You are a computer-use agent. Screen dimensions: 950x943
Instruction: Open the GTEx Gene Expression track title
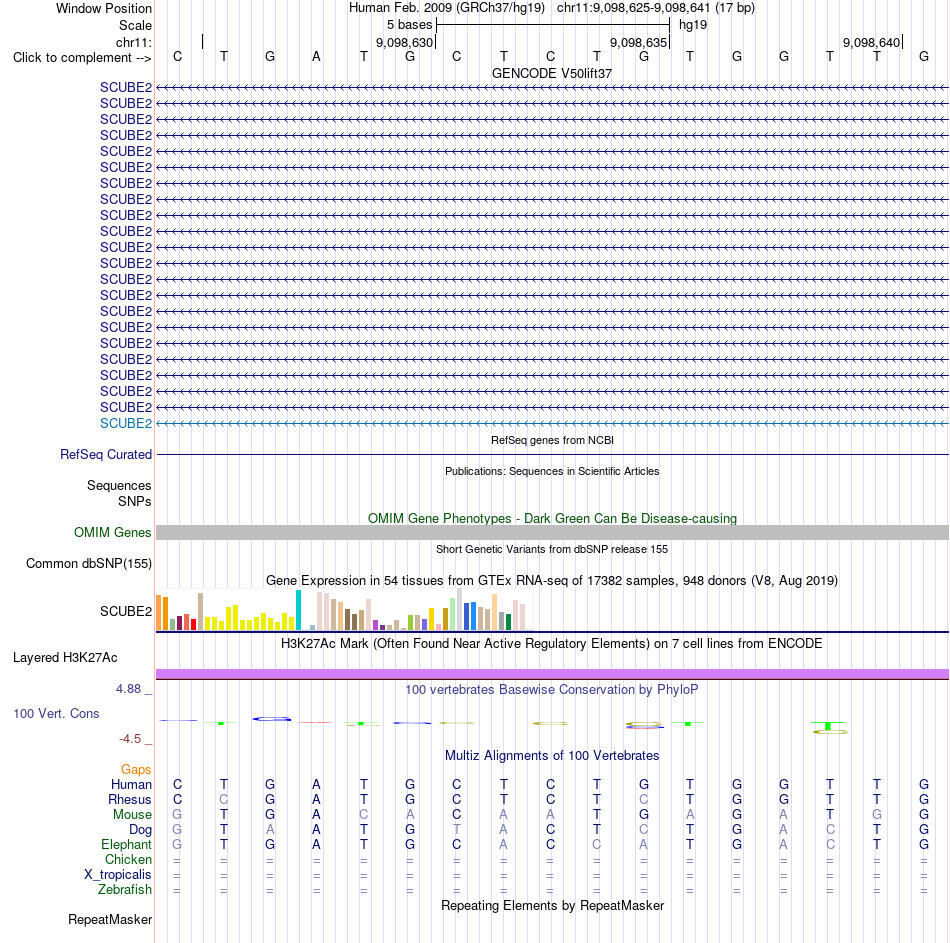pos(552,581)
